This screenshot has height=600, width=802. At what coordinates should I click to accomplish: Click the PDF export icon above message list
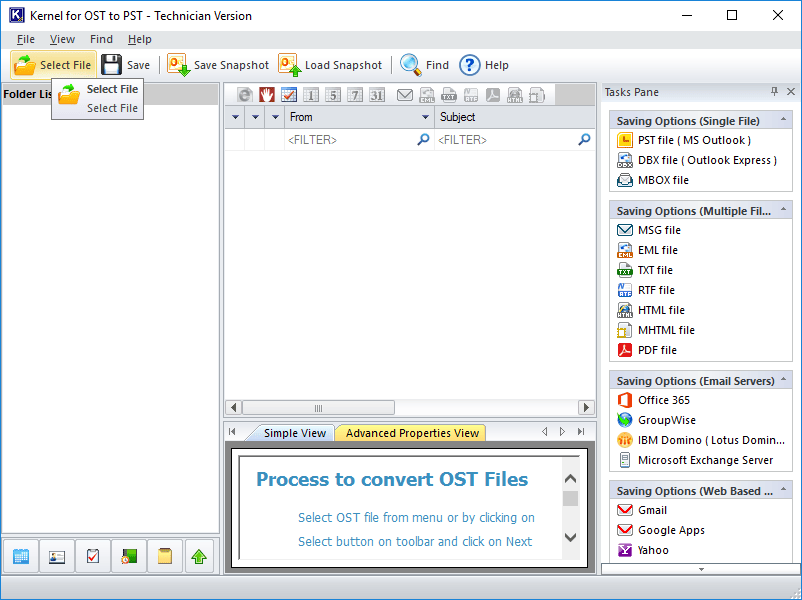(493, 95)
